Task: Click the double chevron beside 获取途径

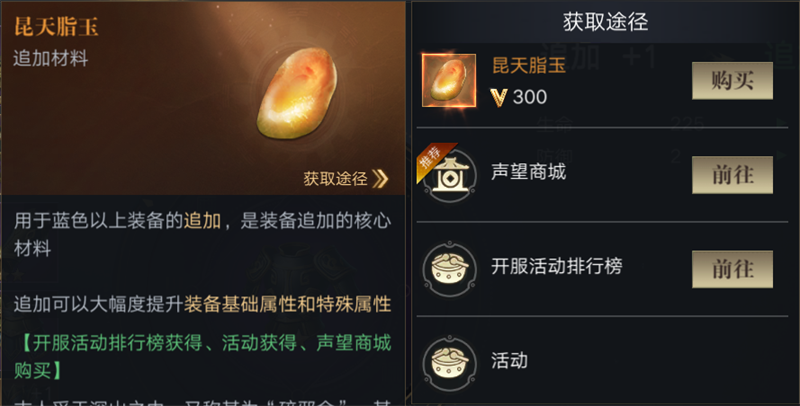Action: [380, 179]
